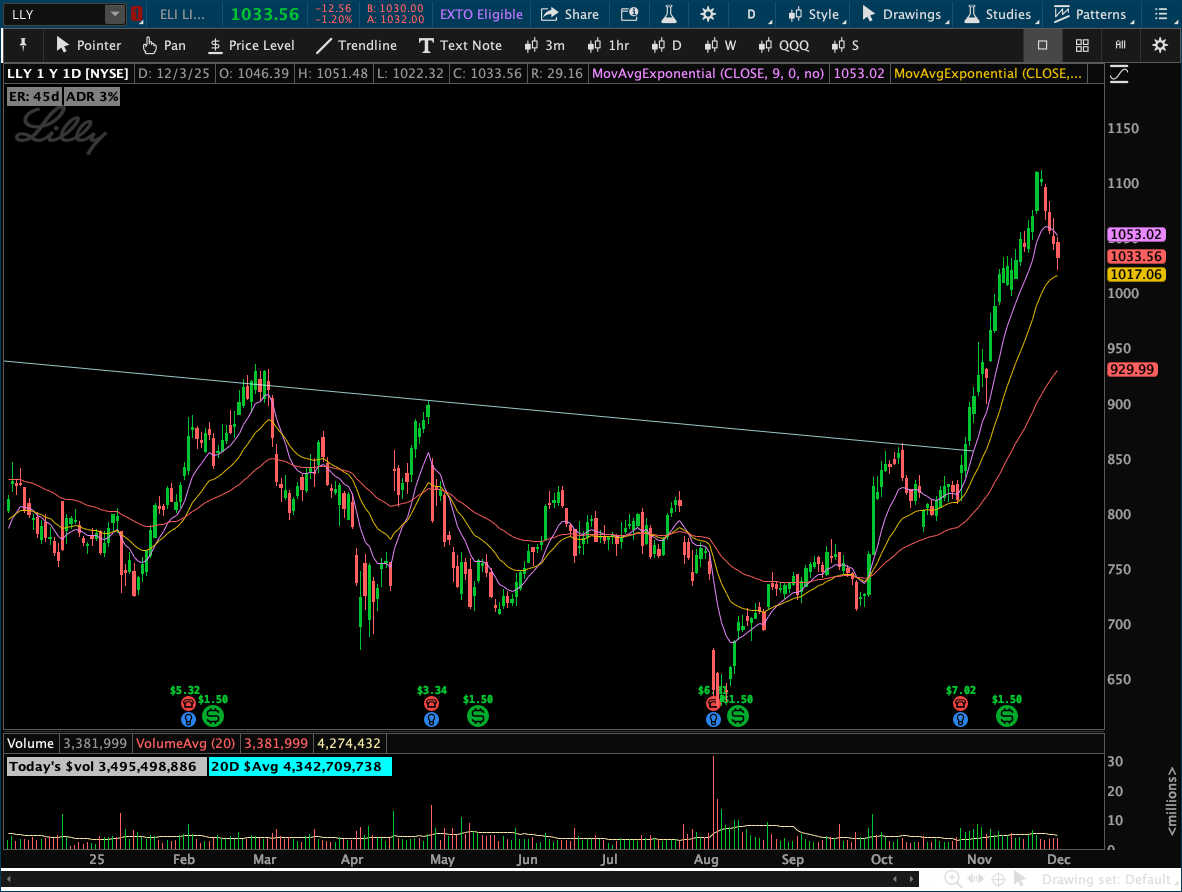Viewport: 1182px width, 892px height.
Task: Open the Share menu
Action: [570, 14]
